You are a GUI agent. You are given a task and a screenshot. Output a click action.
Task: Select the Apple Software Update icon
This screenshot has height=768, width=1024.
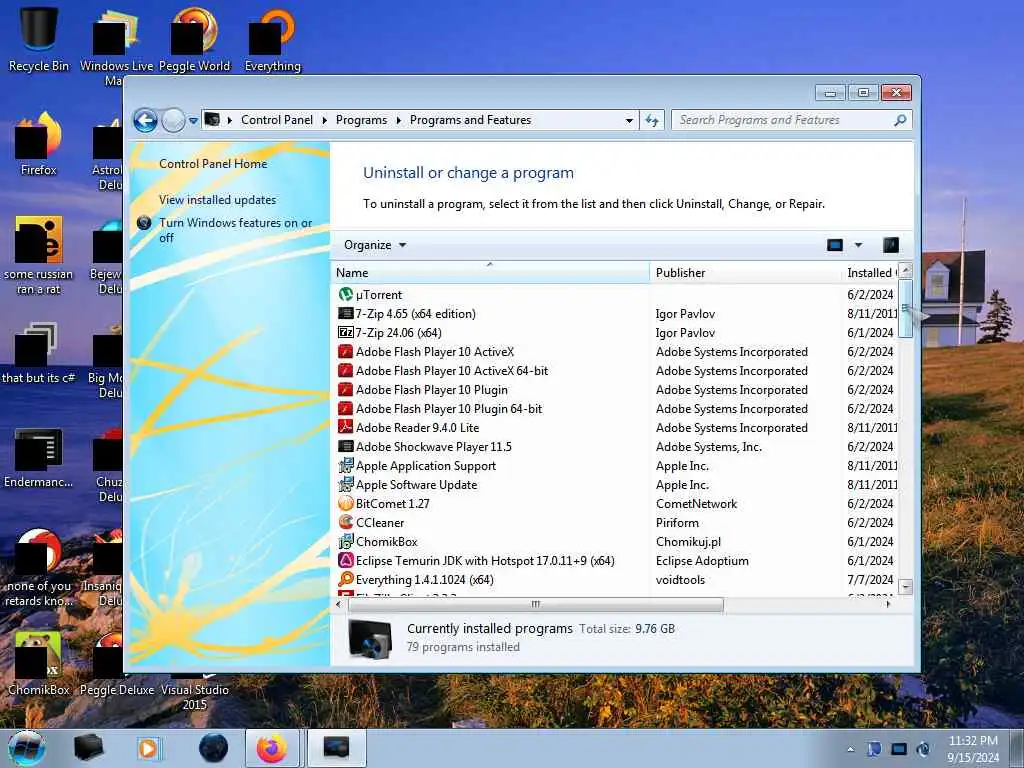(x=345, y=485)
